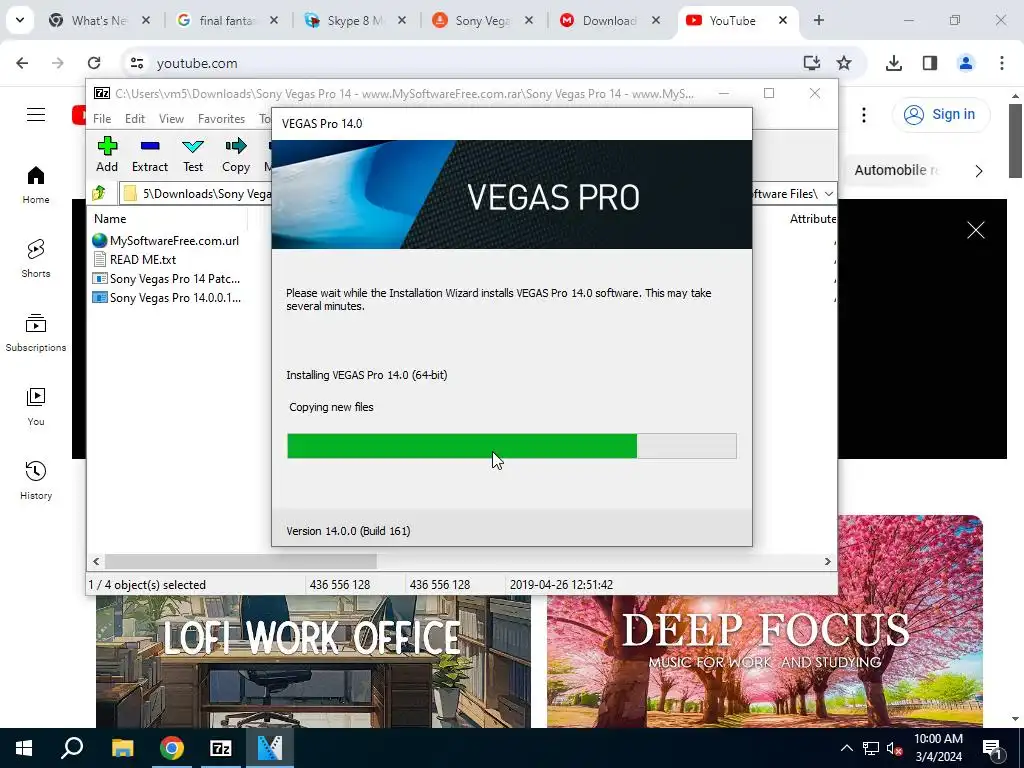This screenshot has height=768, width=1024.
Task: Open View menu in 7-Zip
Action: (x=171, y=118)
